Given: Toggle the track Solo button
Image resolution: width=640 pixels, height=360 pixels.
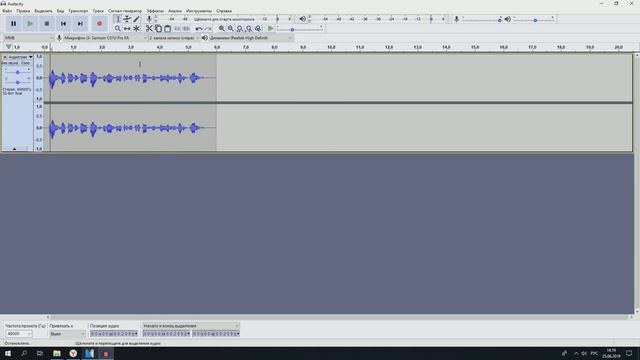Looking at the screenshot, I should pyautogui.click(x=25, y=63).
